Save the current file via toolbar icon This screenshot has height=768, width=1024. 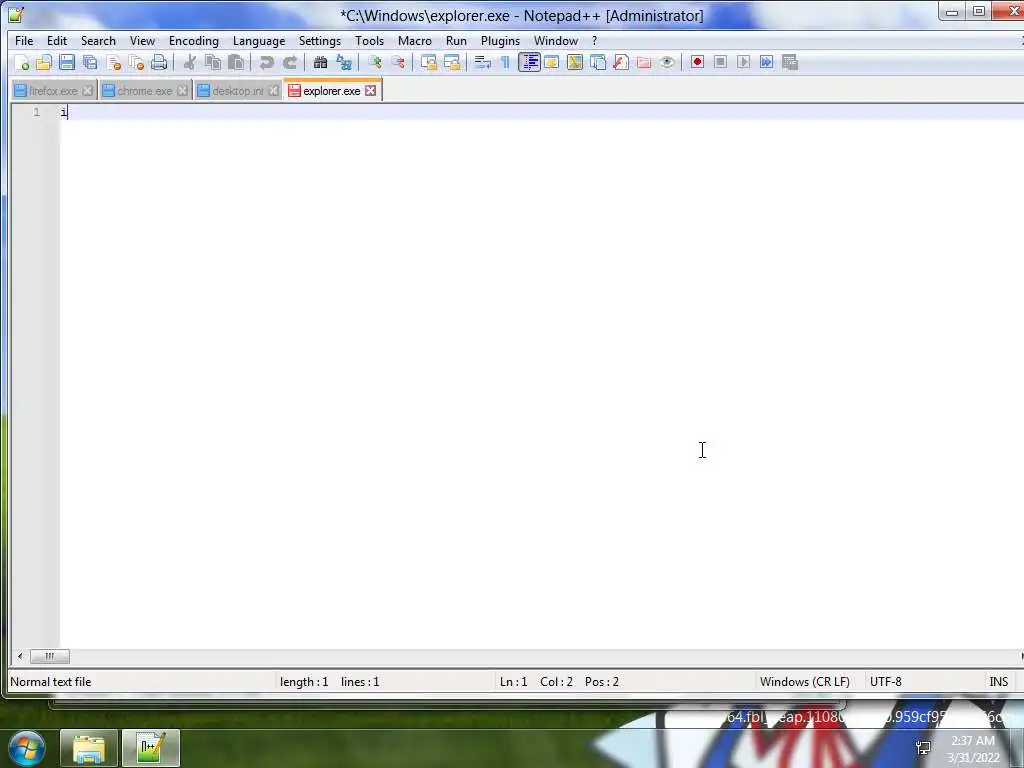point(67,63)
